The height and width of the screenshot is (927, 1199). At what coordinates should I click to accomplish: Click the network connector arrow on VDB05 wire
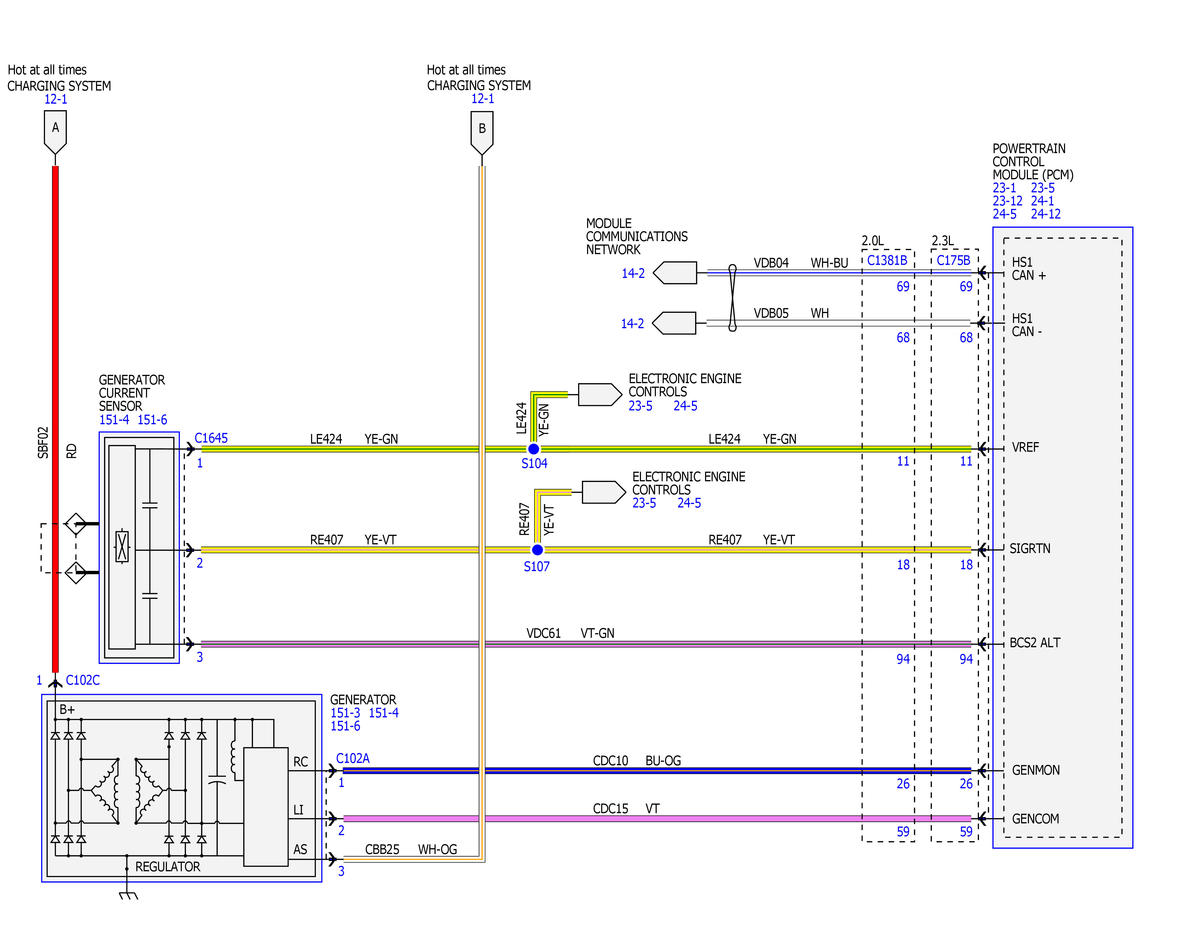(674, 323)
